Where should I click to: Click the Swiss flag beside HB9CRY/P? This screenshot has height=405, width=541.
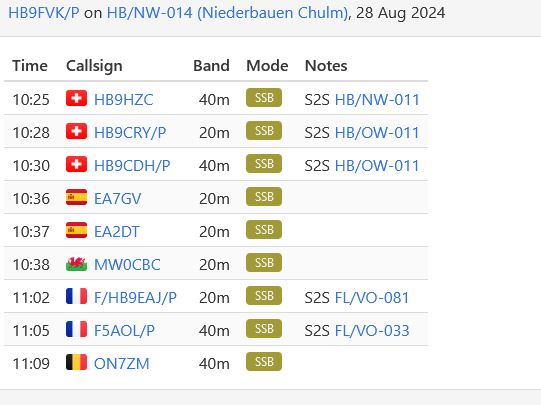coord(76,131)
